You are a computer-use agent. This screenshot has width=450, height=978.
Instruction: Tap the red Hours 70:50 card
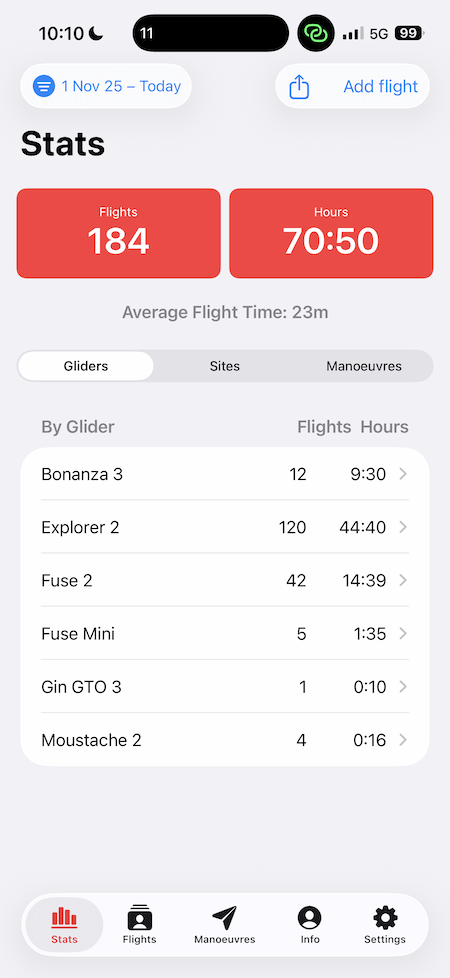click(x=331, y=233)
